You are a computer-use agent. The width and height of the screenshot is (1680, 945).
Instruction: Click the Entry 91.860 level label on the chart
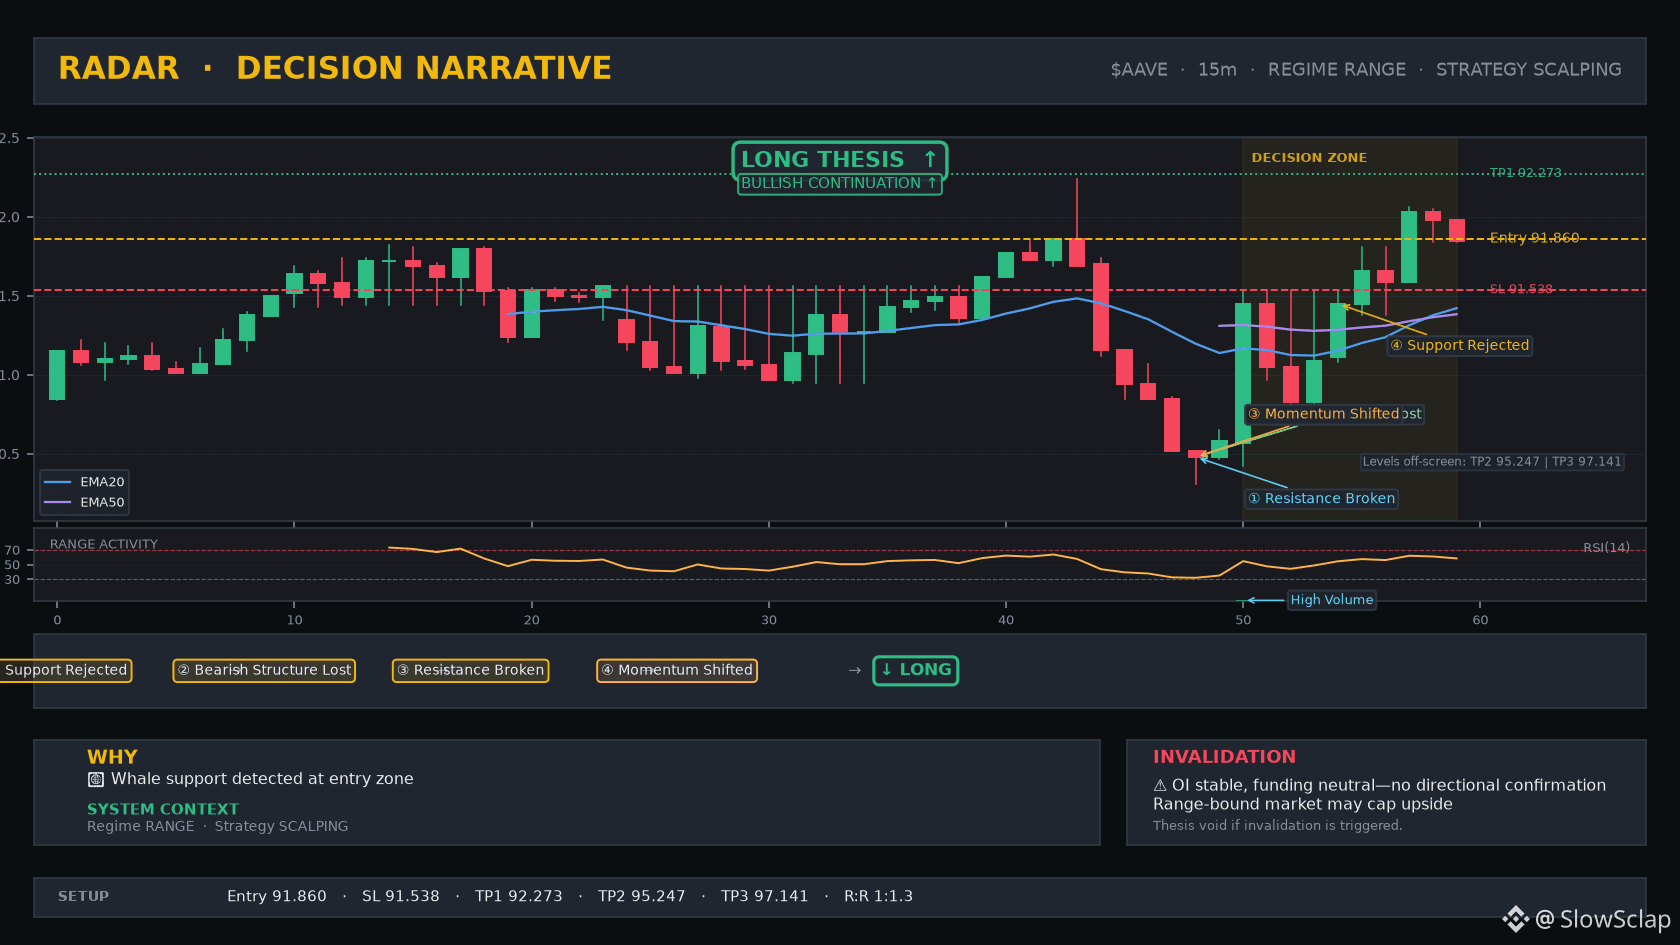coord(1534,238)
